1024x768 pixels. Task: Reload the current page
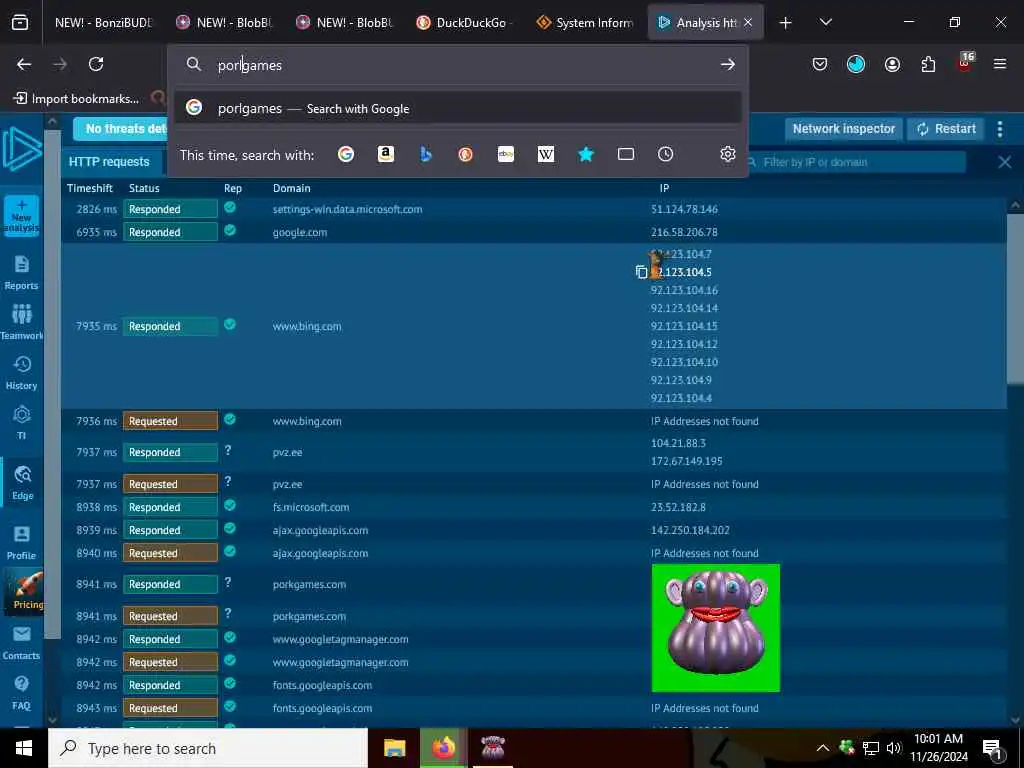tap(96, 64)
